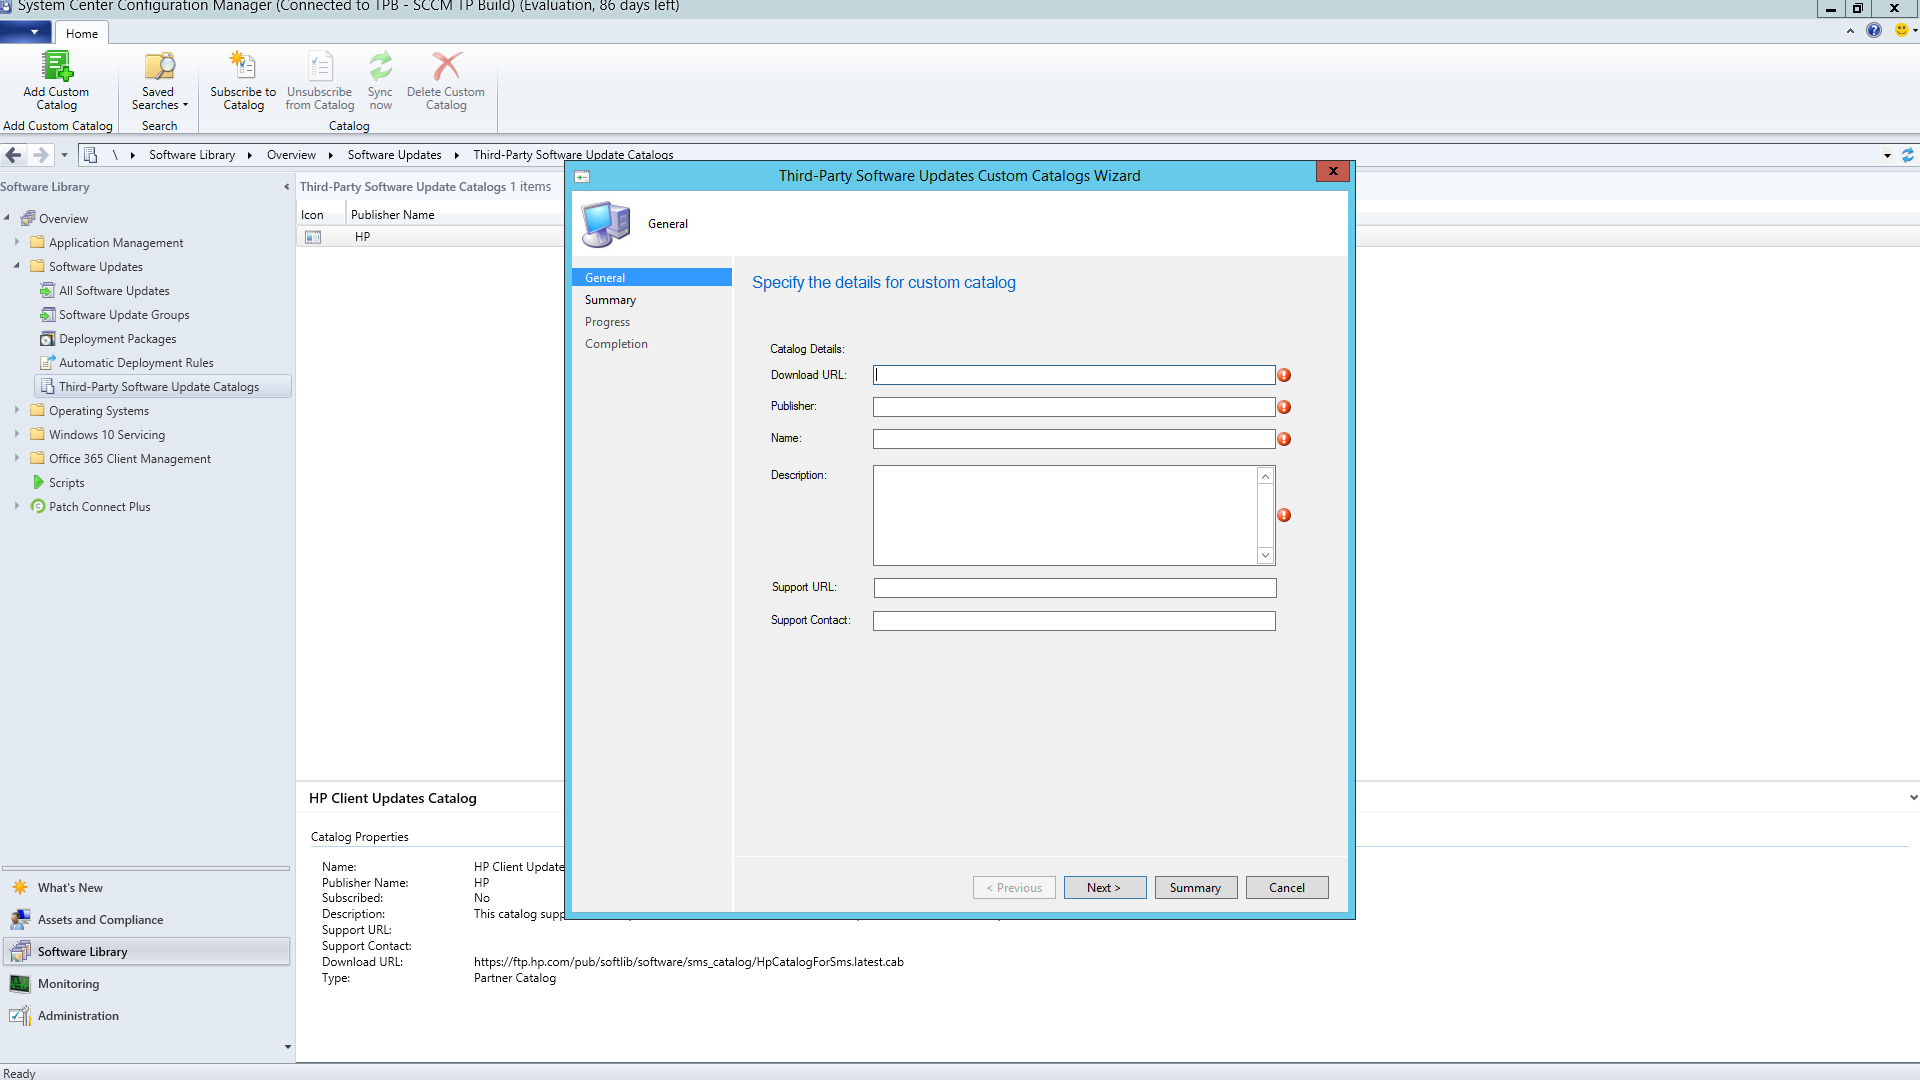Viewport: 1920px width, 1080px height.
Task: Select Summary step in wizard sidebar
Action: coord(610,300)
